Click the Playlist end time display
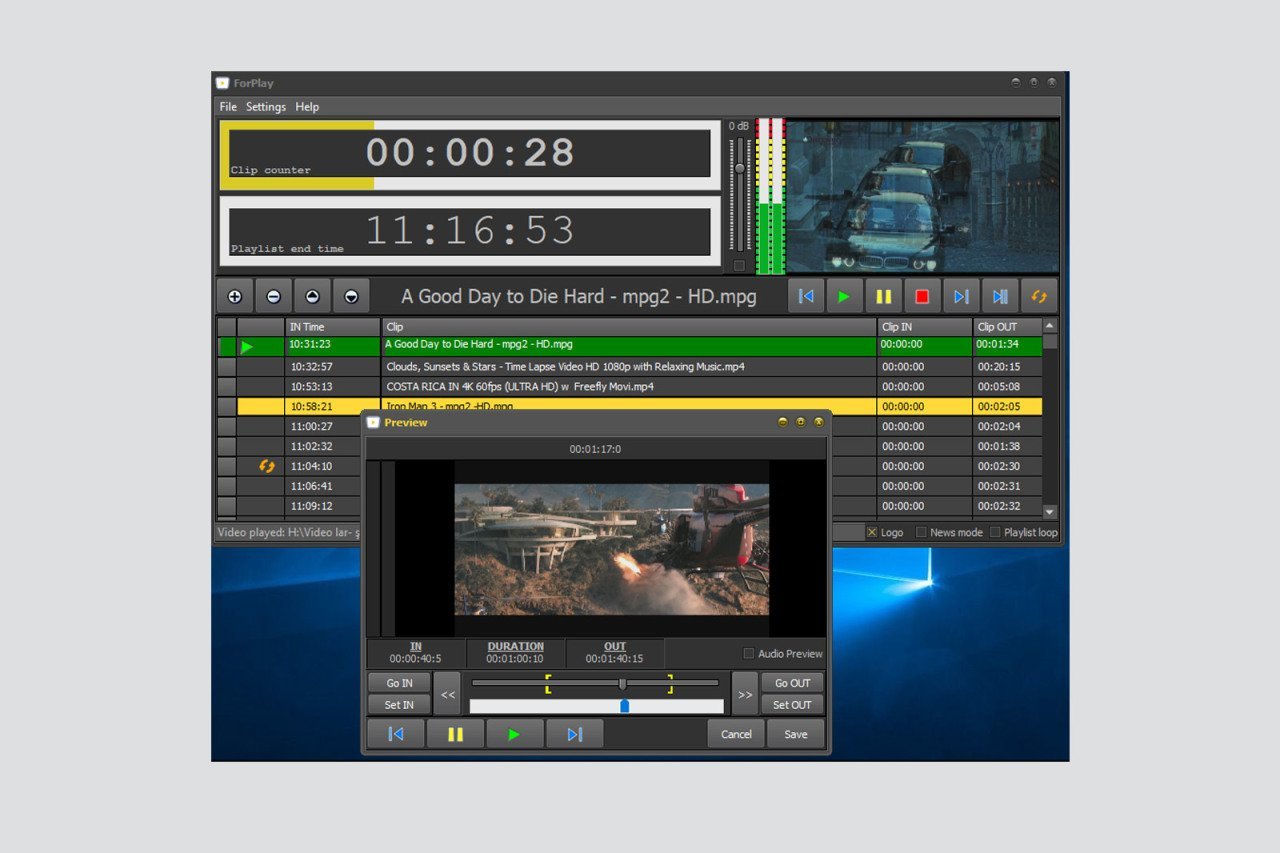This screenshot has width=1280, height=853. (470, 232)
